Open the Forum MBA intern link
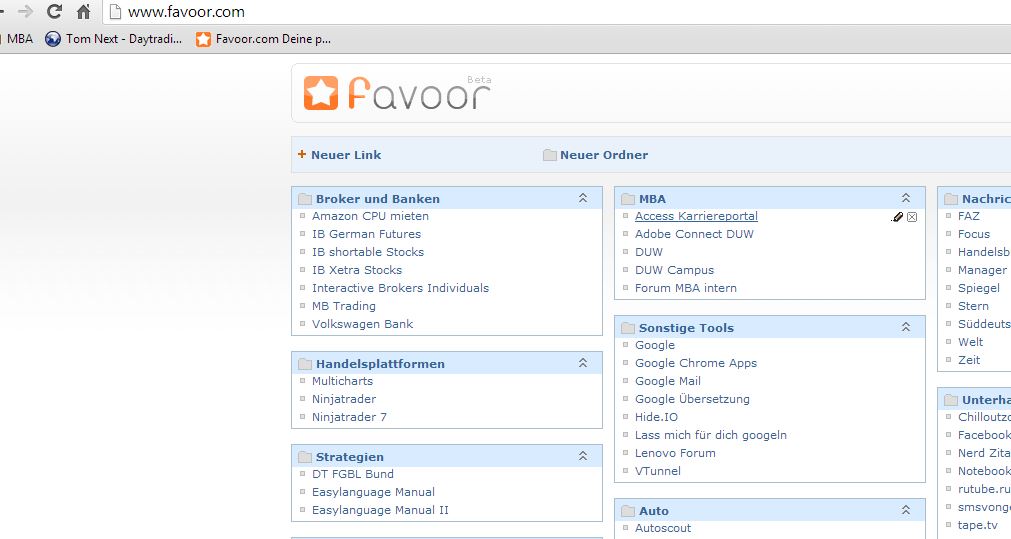The width and height of the screenshot is (1011, 539). tap(686, 288)
